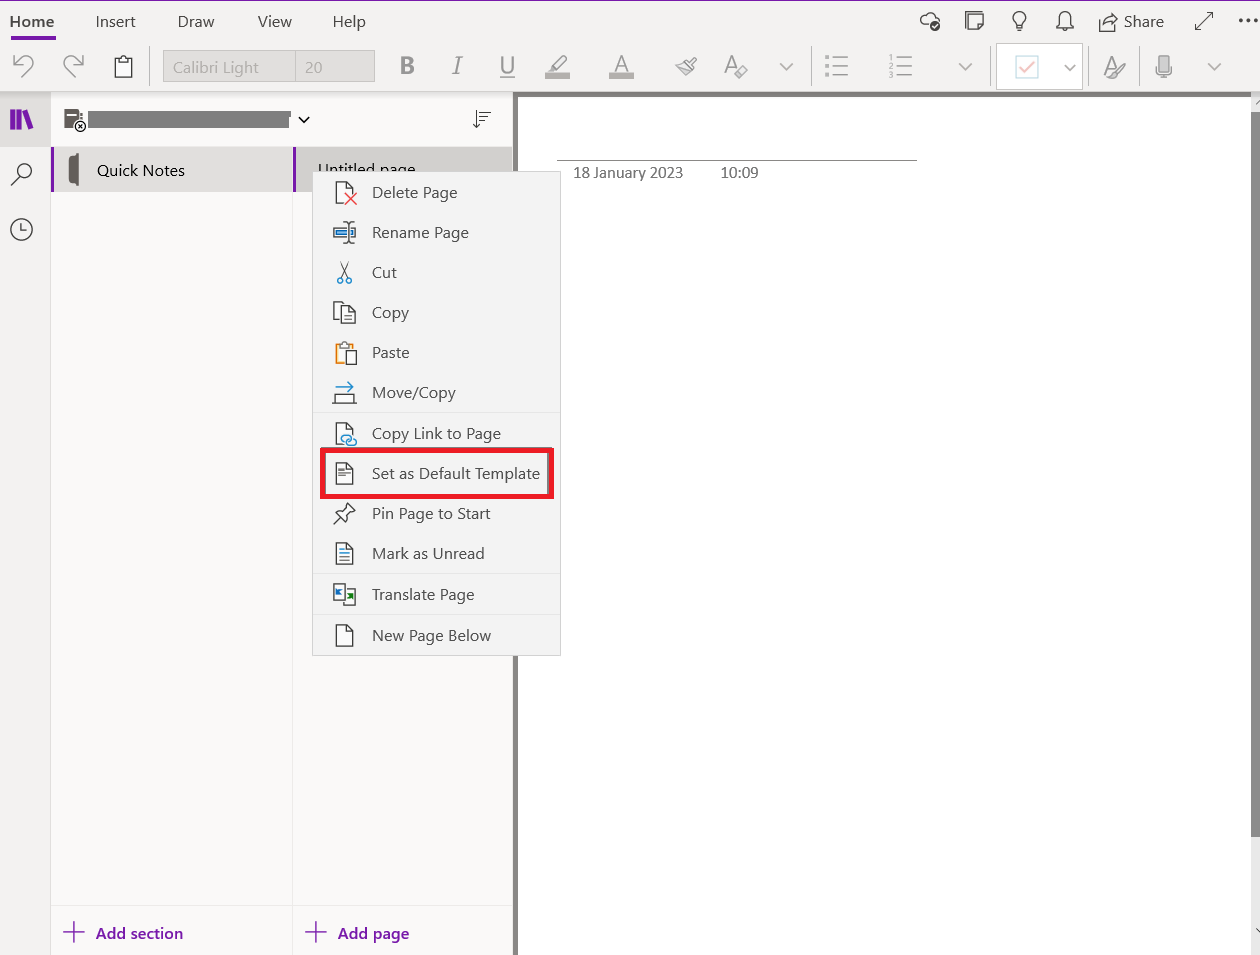
Task: Choose Copy Link to Page
Action: point(436,433)
